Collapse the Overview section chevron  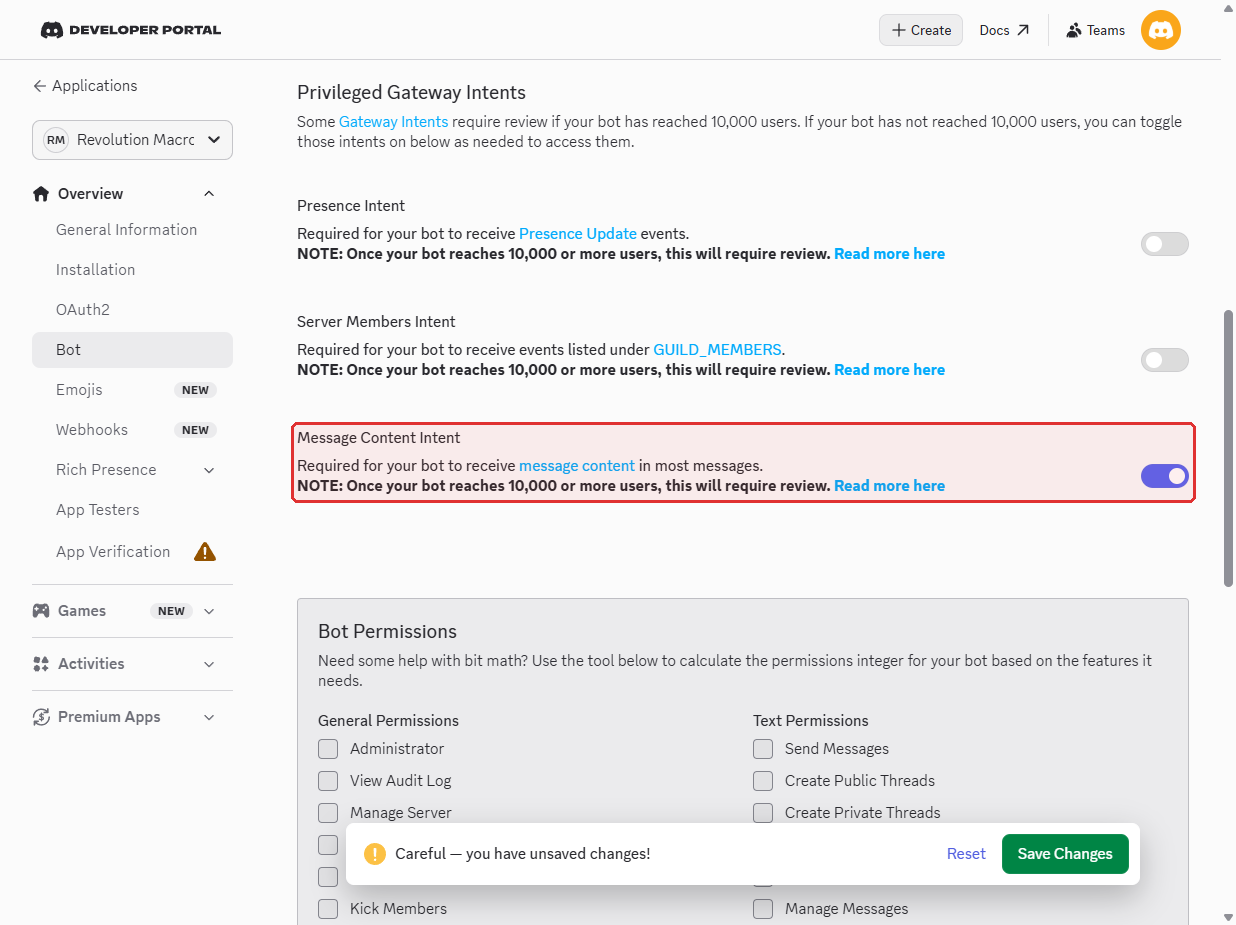[x=209, y=194]
